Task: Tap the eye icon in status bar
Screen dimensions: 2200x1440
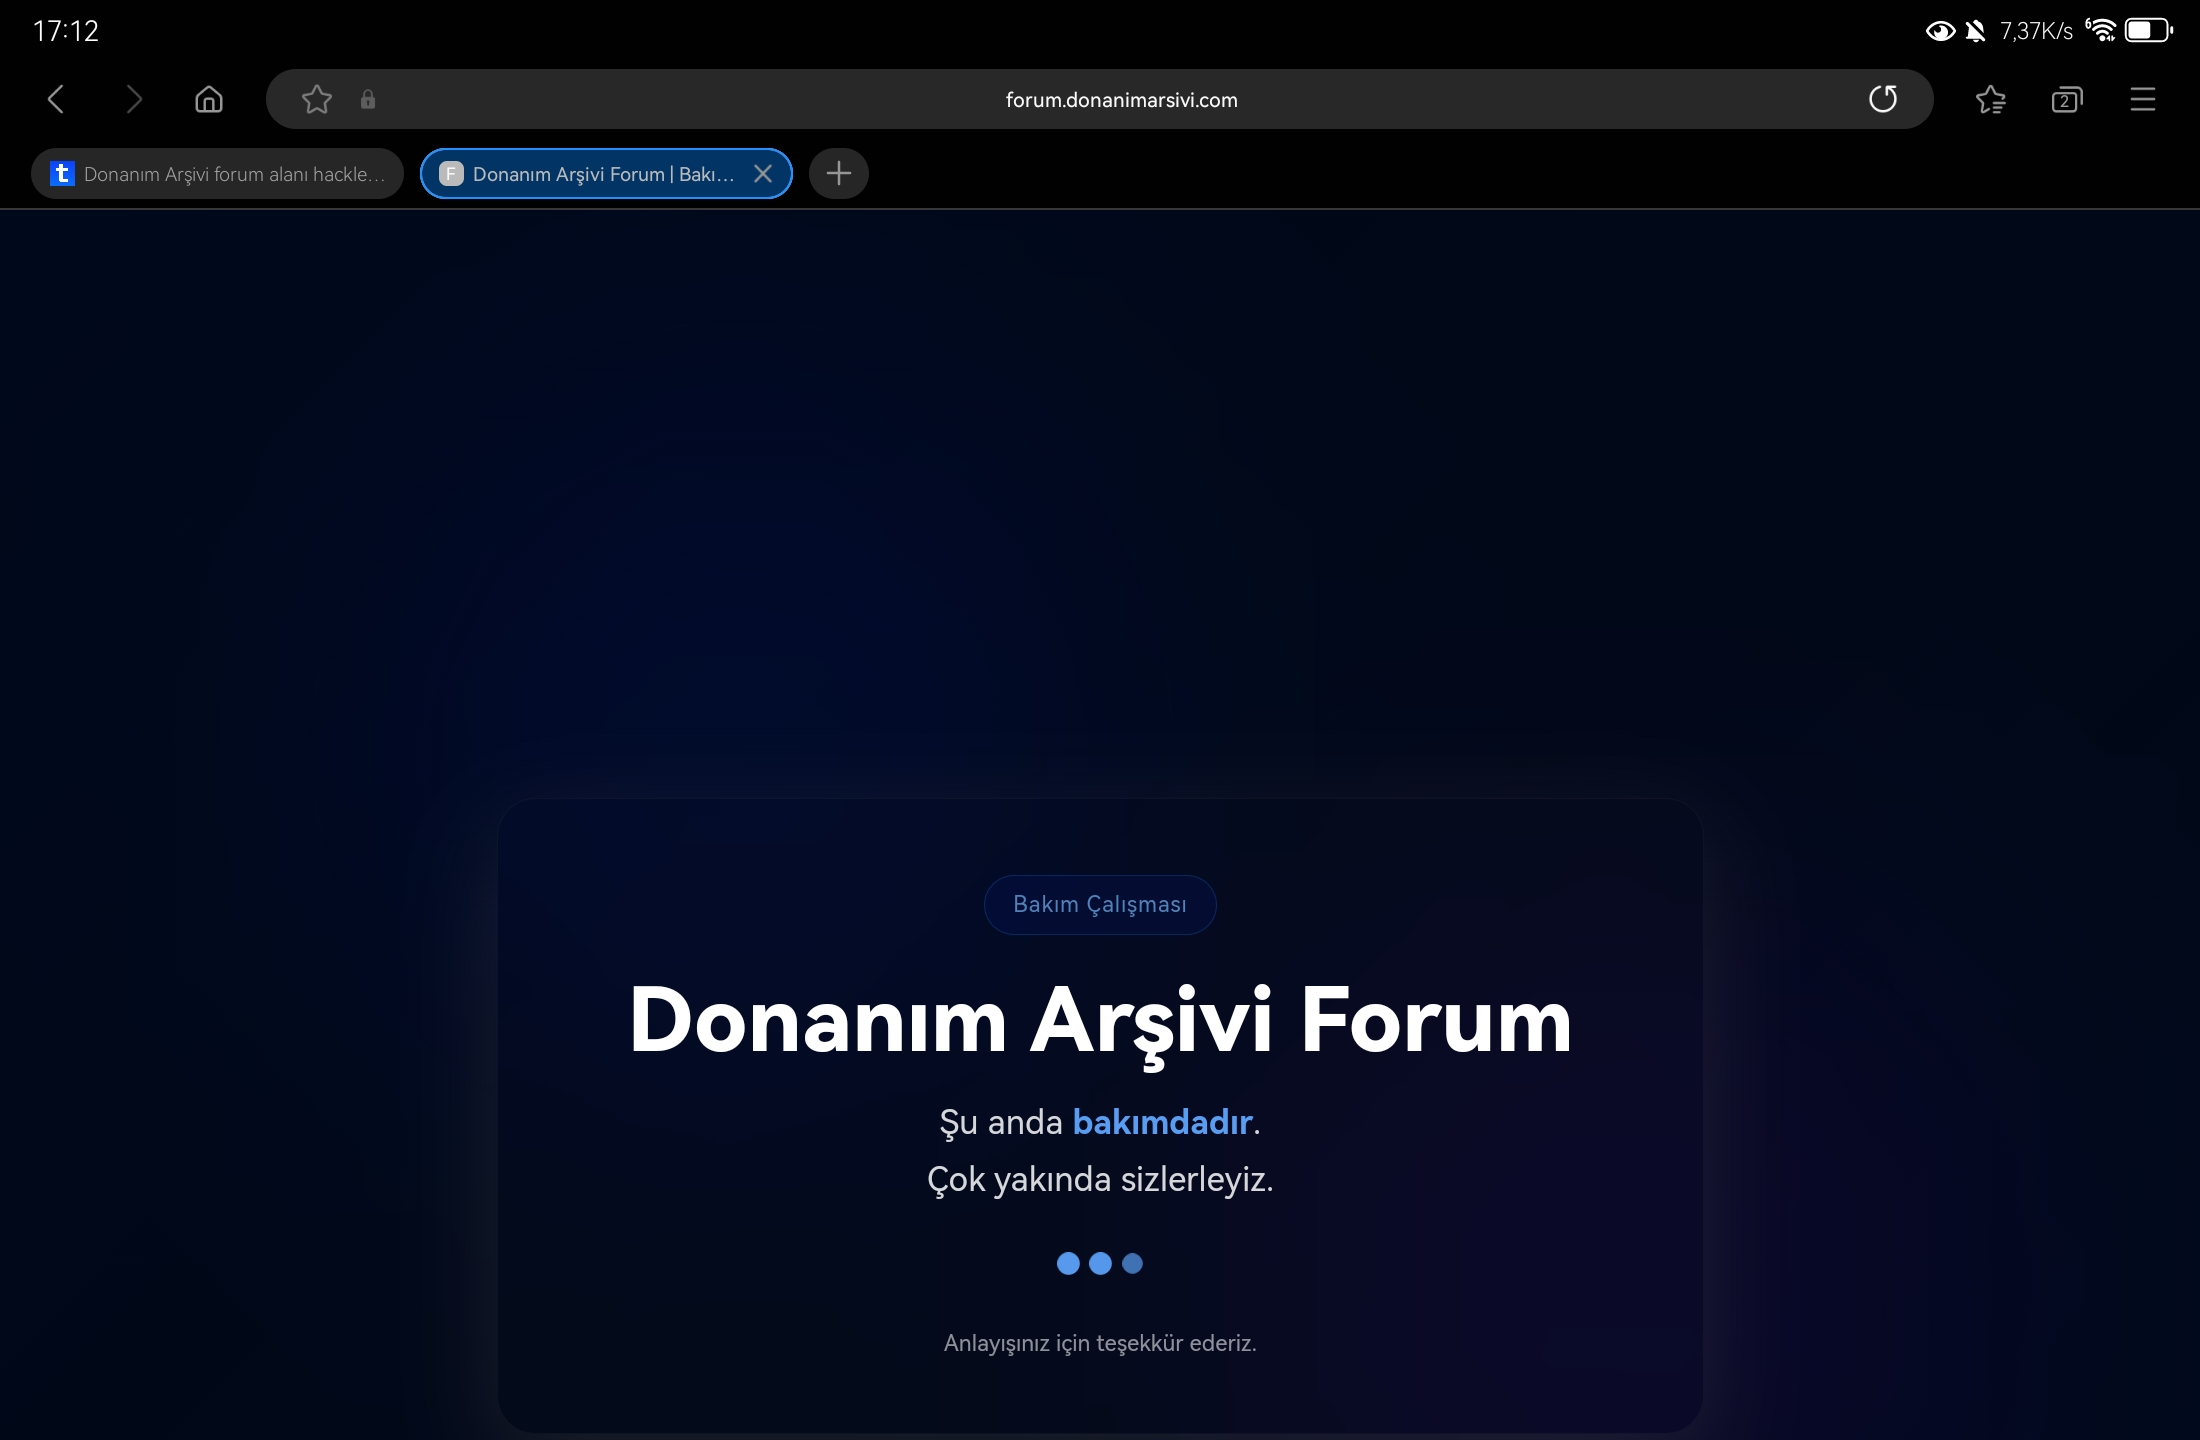Action: coord(1940,31)
